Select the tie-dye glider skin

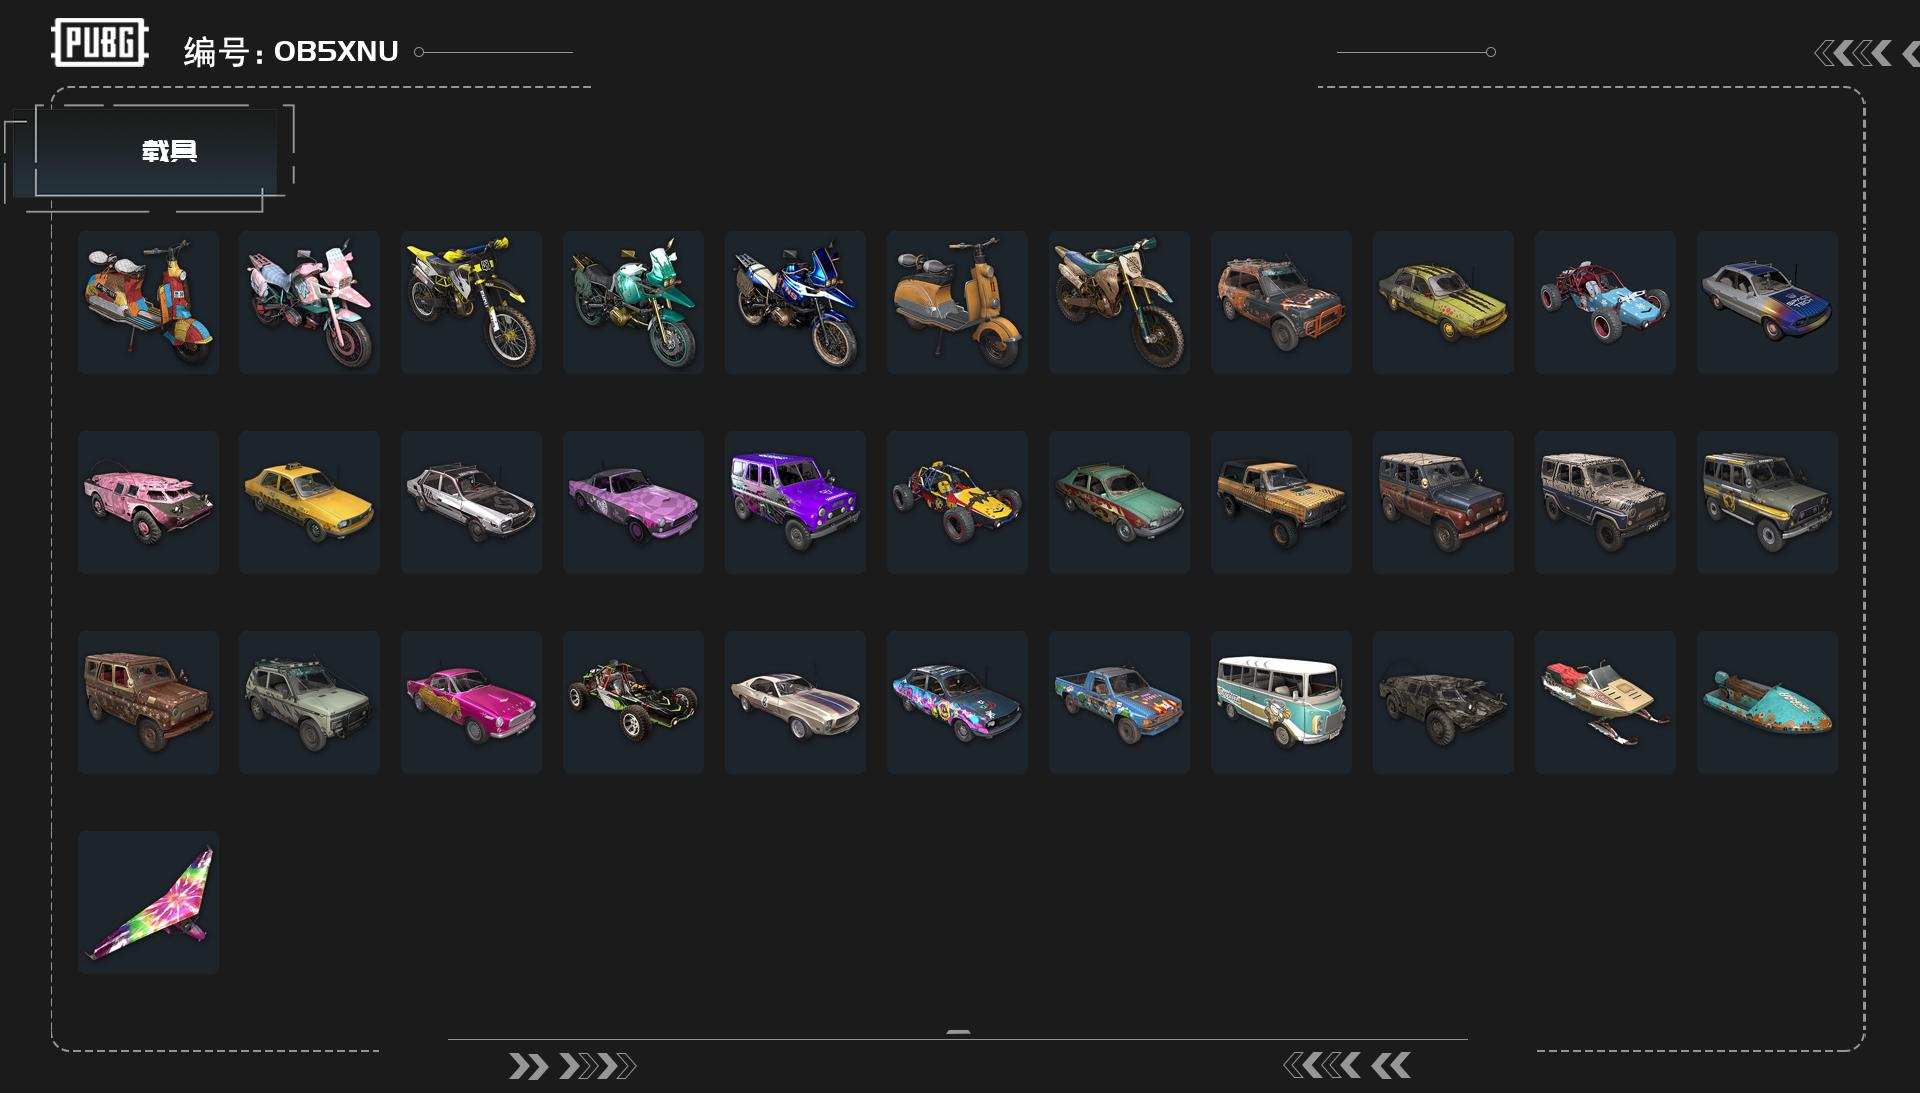(x=148, y=902)
